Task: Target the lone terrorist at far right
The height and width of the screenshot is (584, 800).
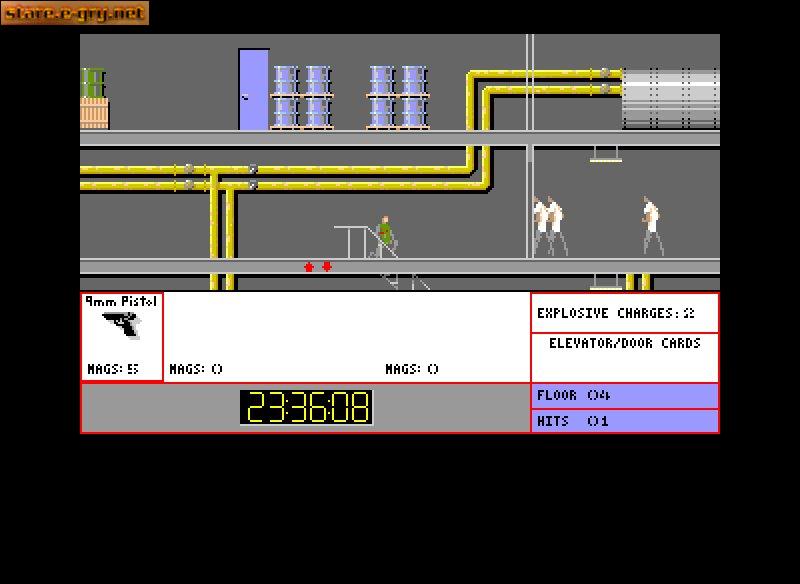Action: point(652,226)
